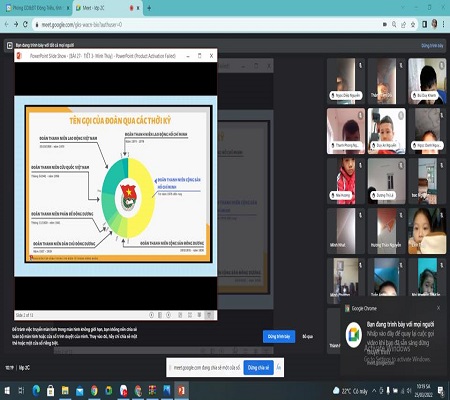
Task: Select the highlighted Slide Show view icon
Action: point(209,315)
